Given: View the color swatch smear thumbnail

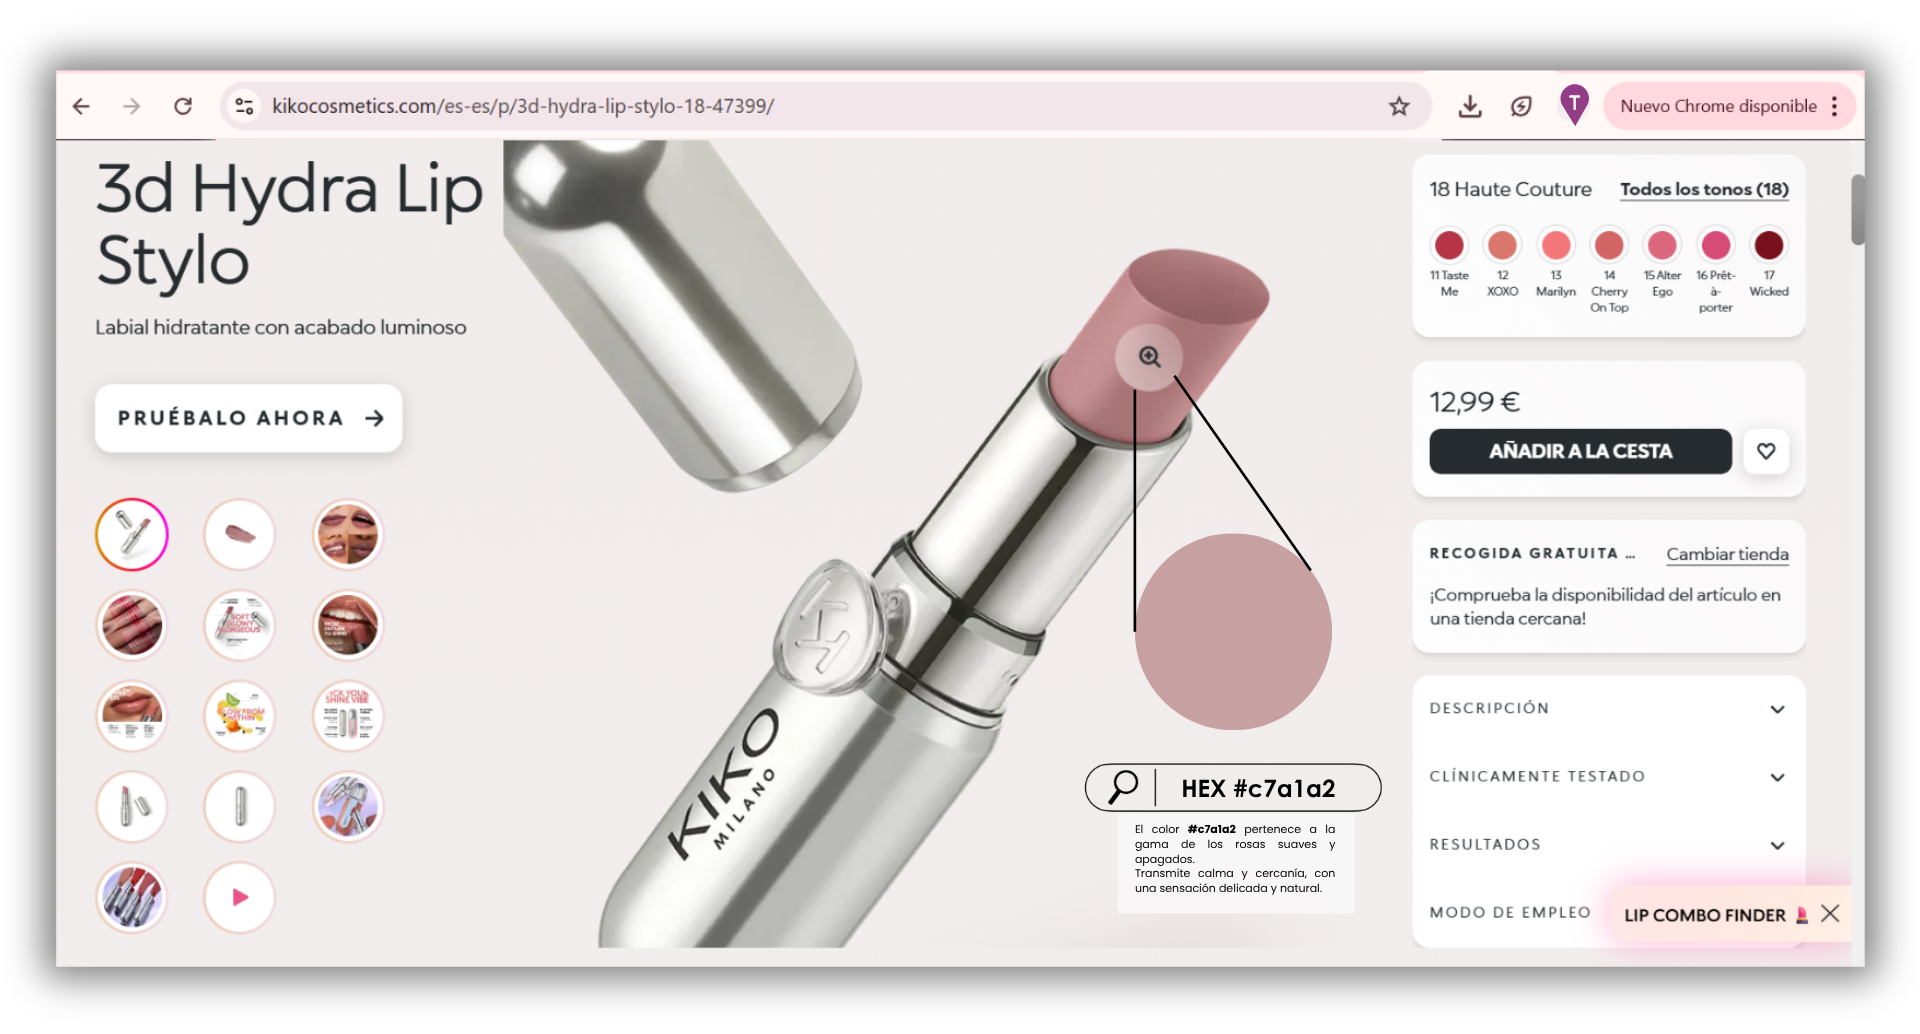Looking at the screenshot, I should (240, 535).
